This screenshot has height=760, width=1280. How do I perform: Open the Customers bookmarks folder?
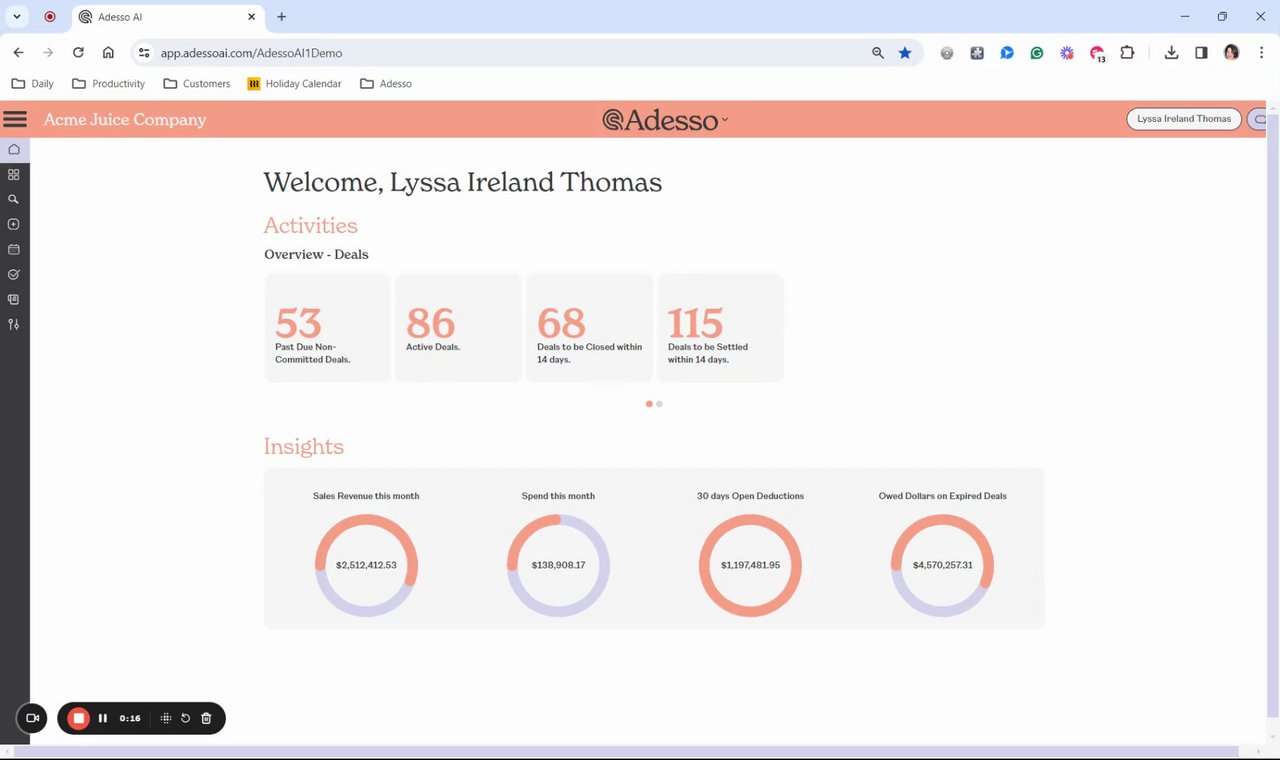pos(197,84)
